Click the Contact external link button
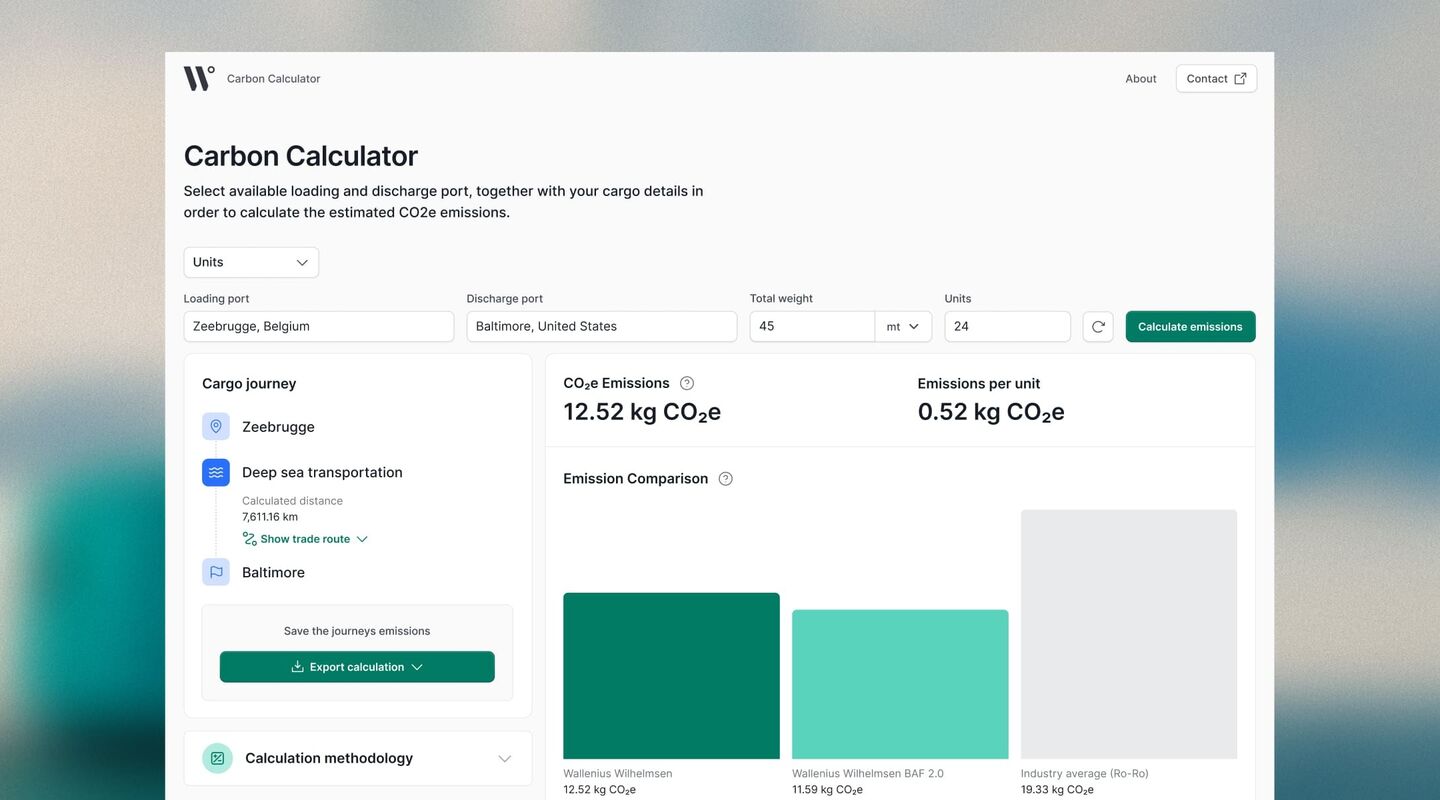Image resolution: width=1440 pixels, height=800 pixels. pos(1216,79)
